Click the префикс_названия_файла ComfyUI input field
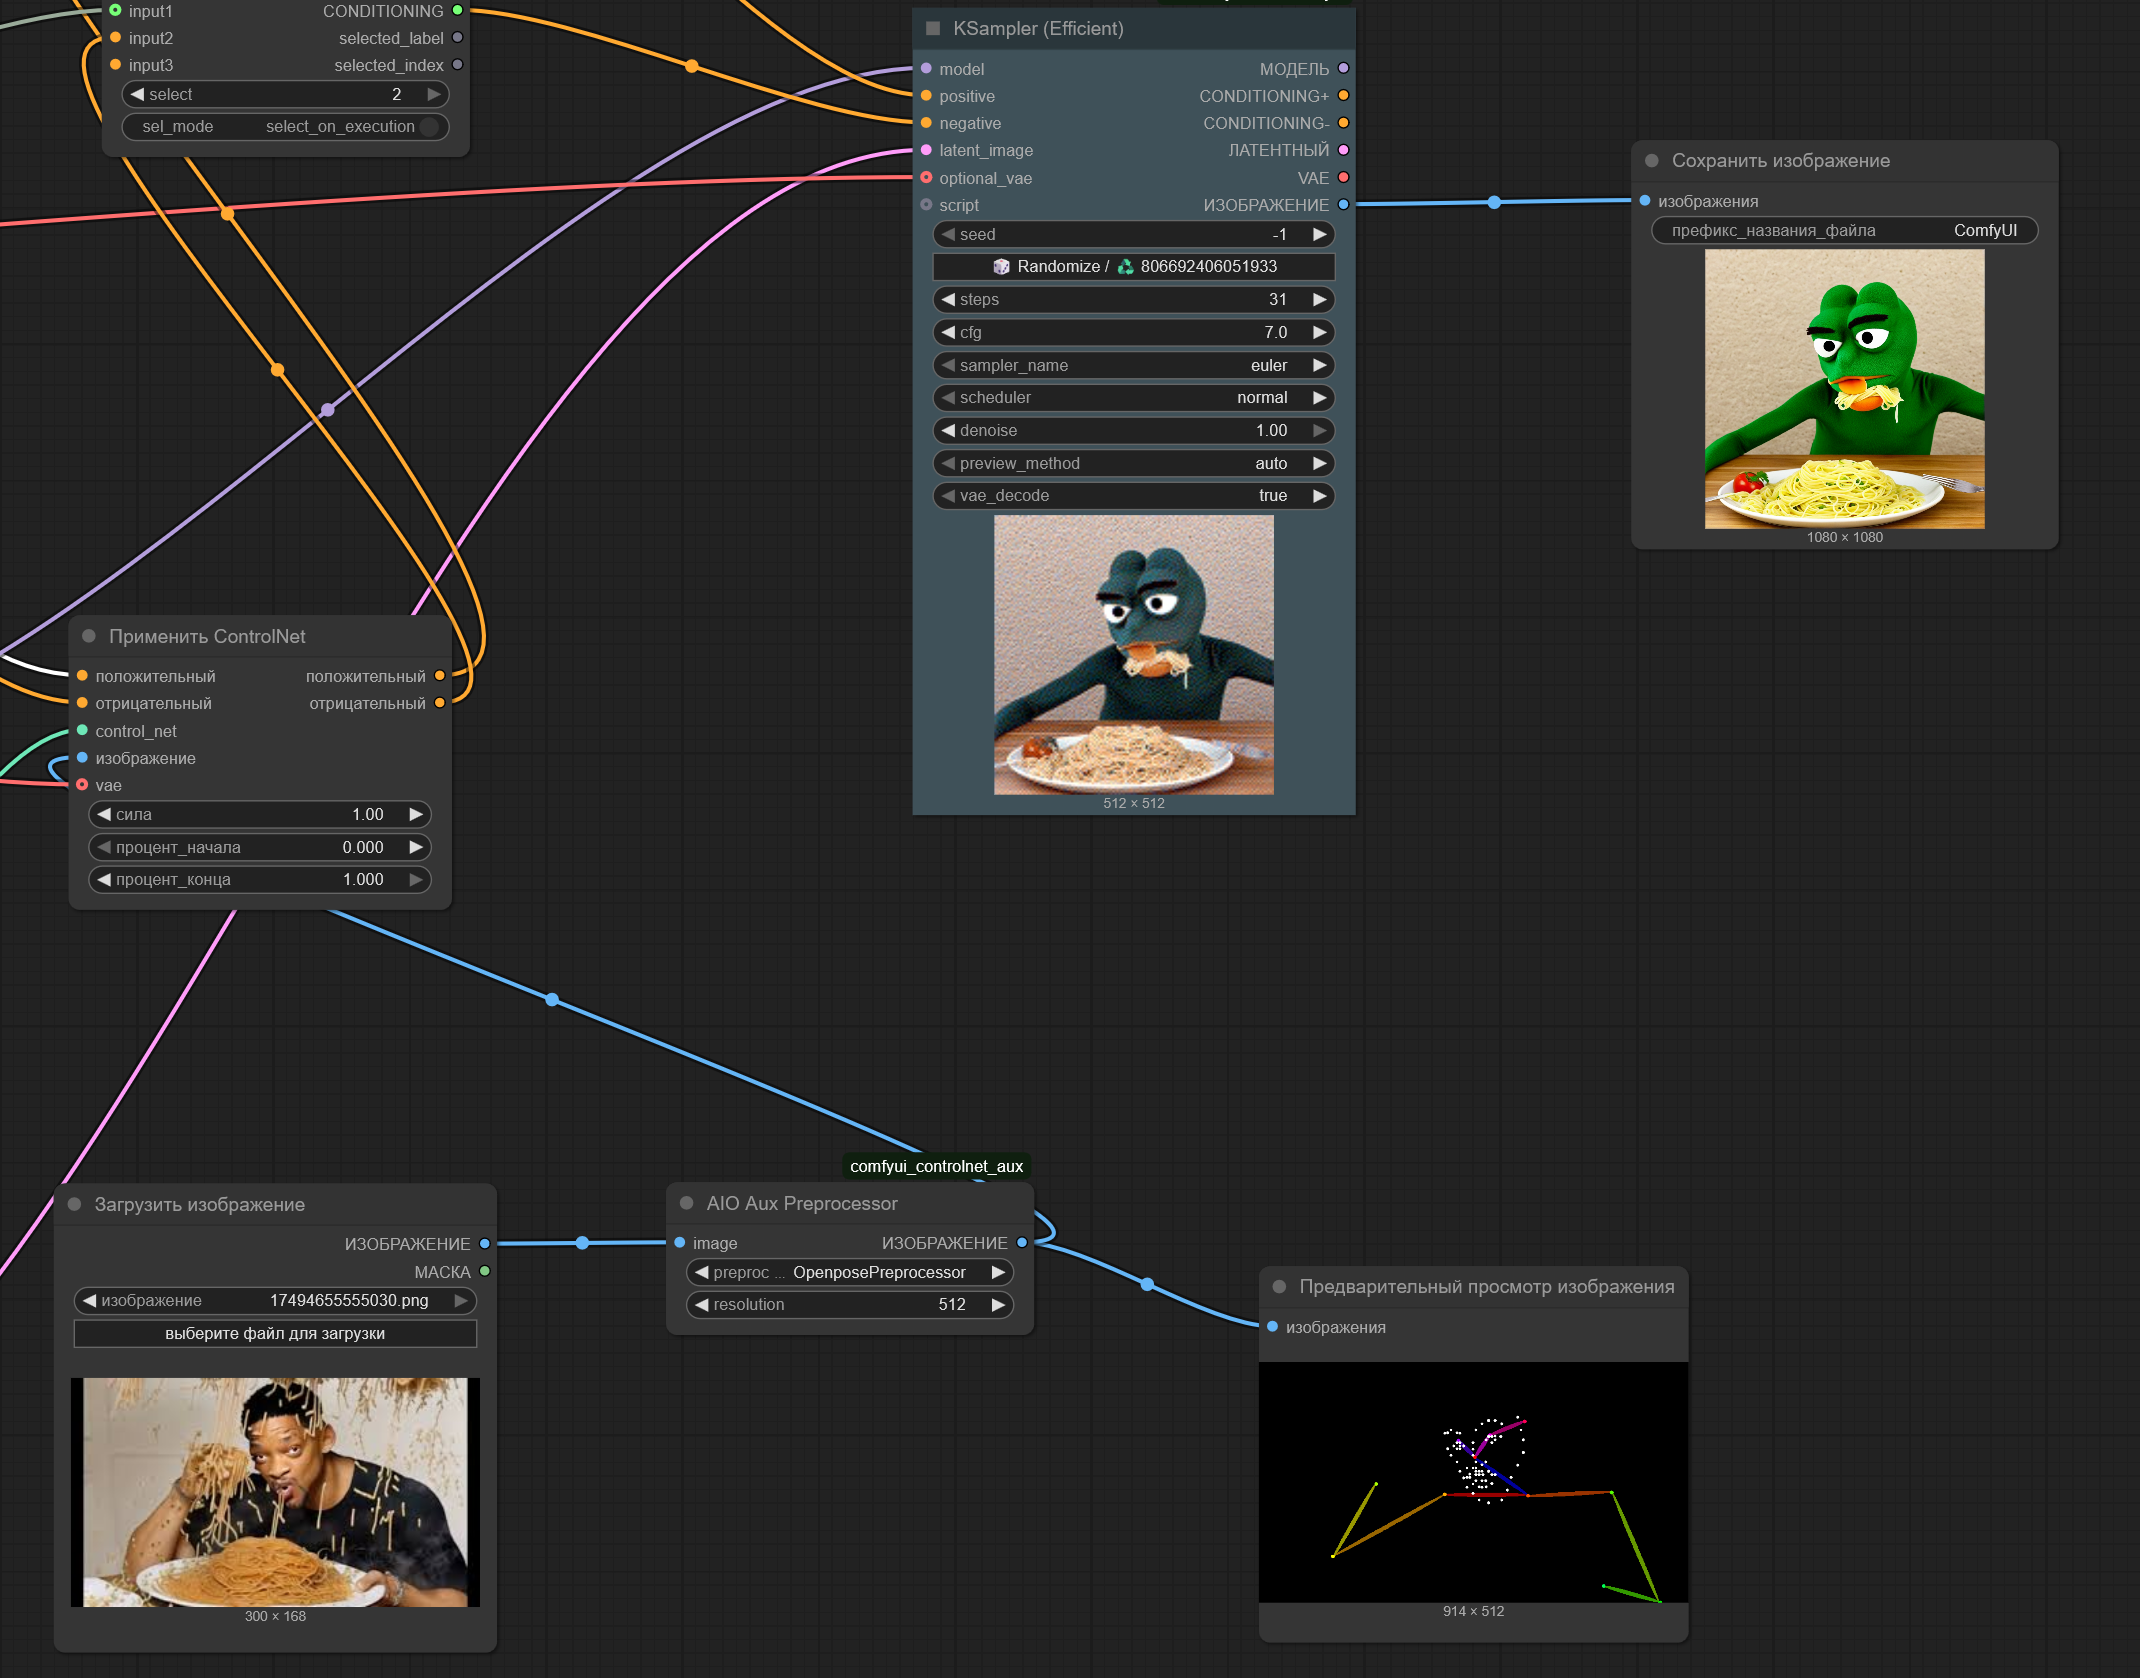 [x=1844, y=231]
